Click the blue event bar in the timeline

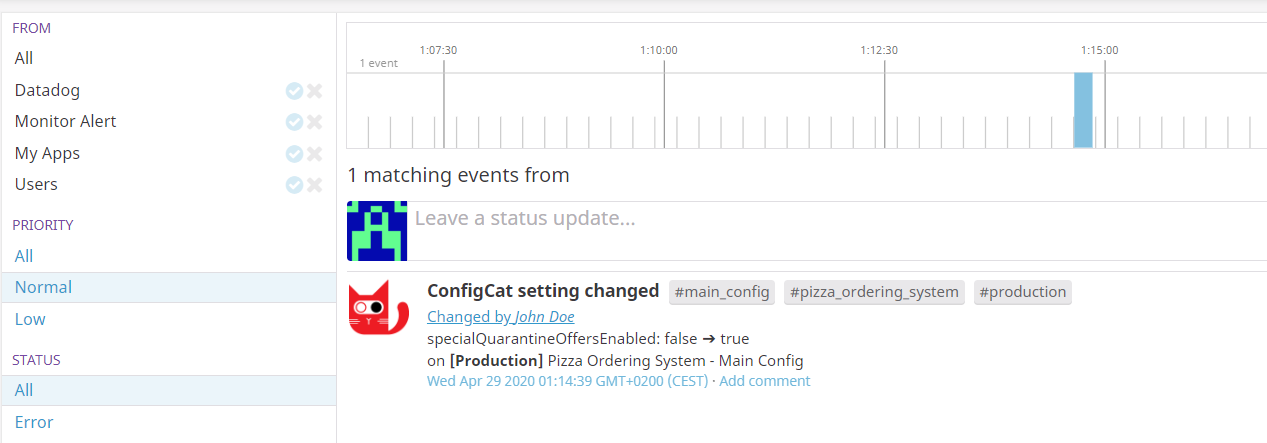click(x=1083, y=110)
